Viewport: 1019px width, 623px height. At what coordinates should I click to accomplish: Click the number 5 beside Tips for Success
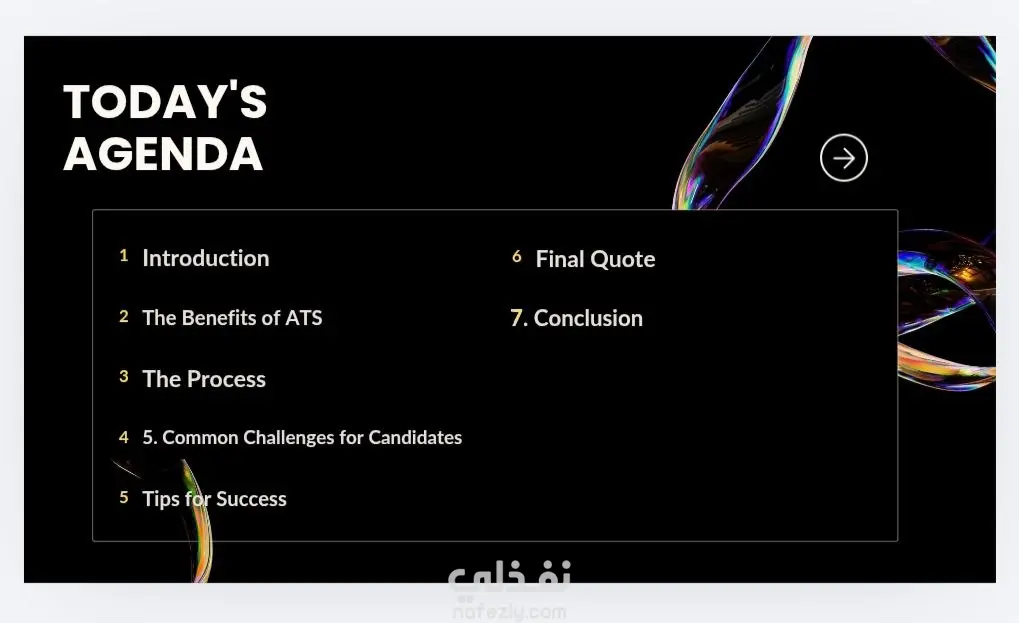[x=123, y=498]
